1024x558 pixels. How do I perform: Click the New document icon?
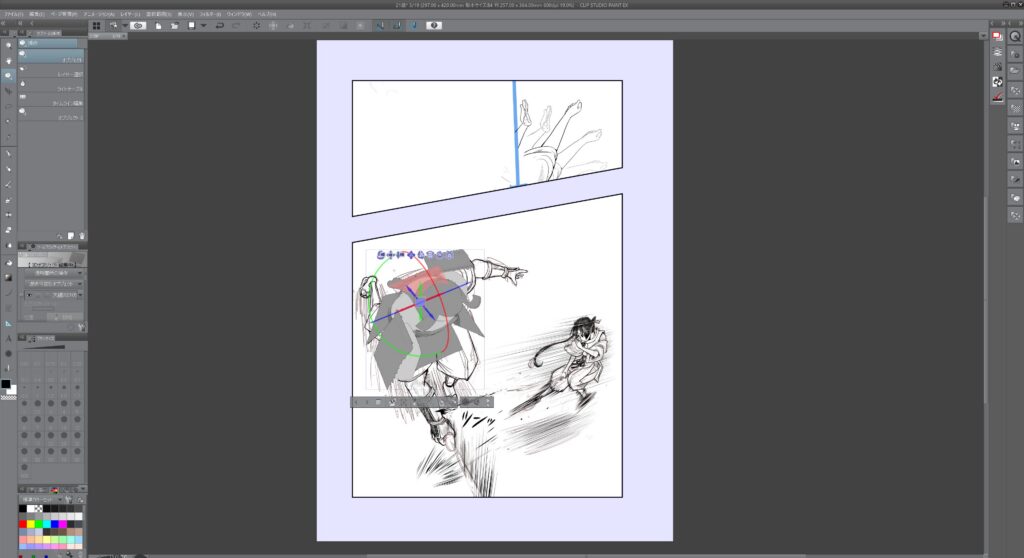[158, 25]
